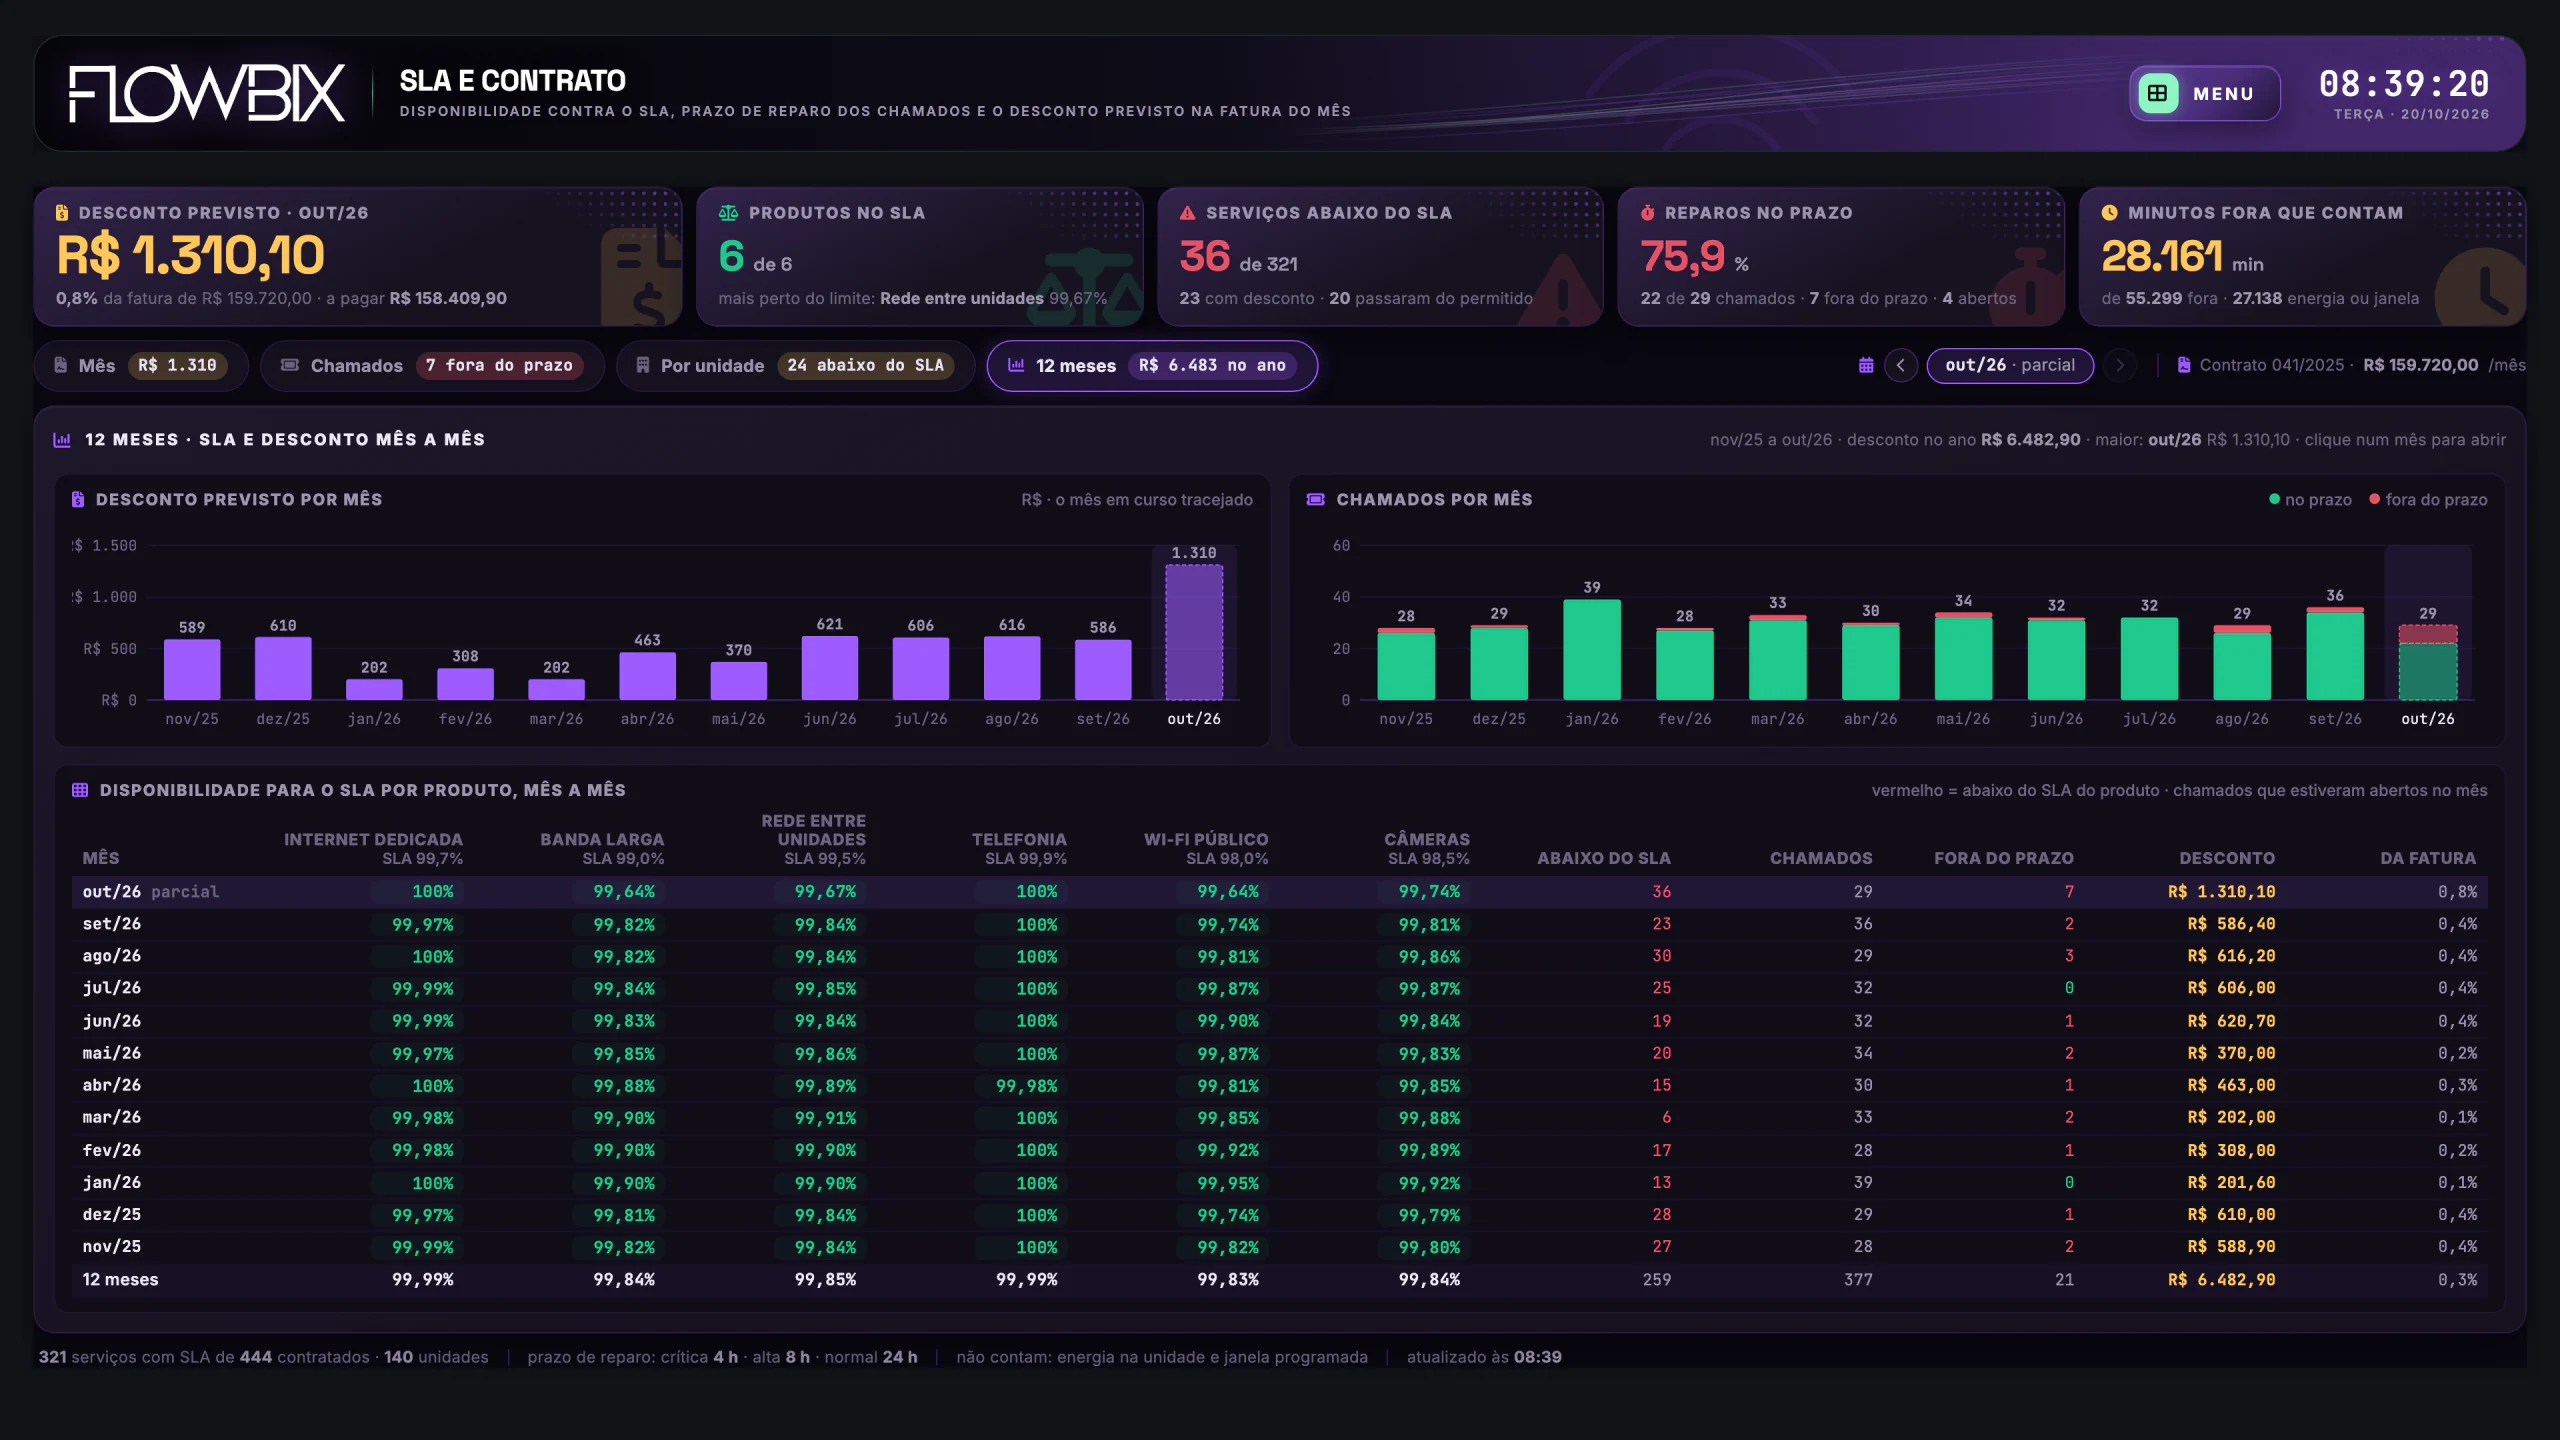Open the Por unidade tab
This screenshot has height=1440, width=2560.
(x=795, y=365)
